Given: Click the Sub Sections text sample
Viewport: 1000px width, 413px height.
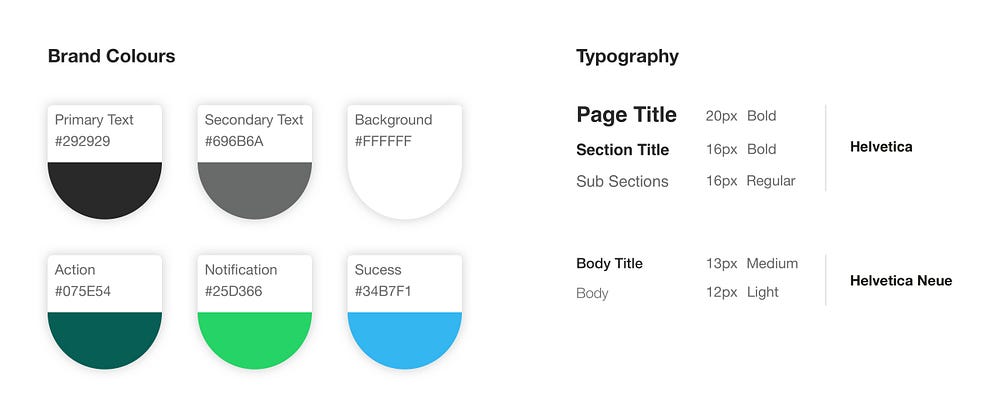Looking at the screenshot, I should pos(622,181).
